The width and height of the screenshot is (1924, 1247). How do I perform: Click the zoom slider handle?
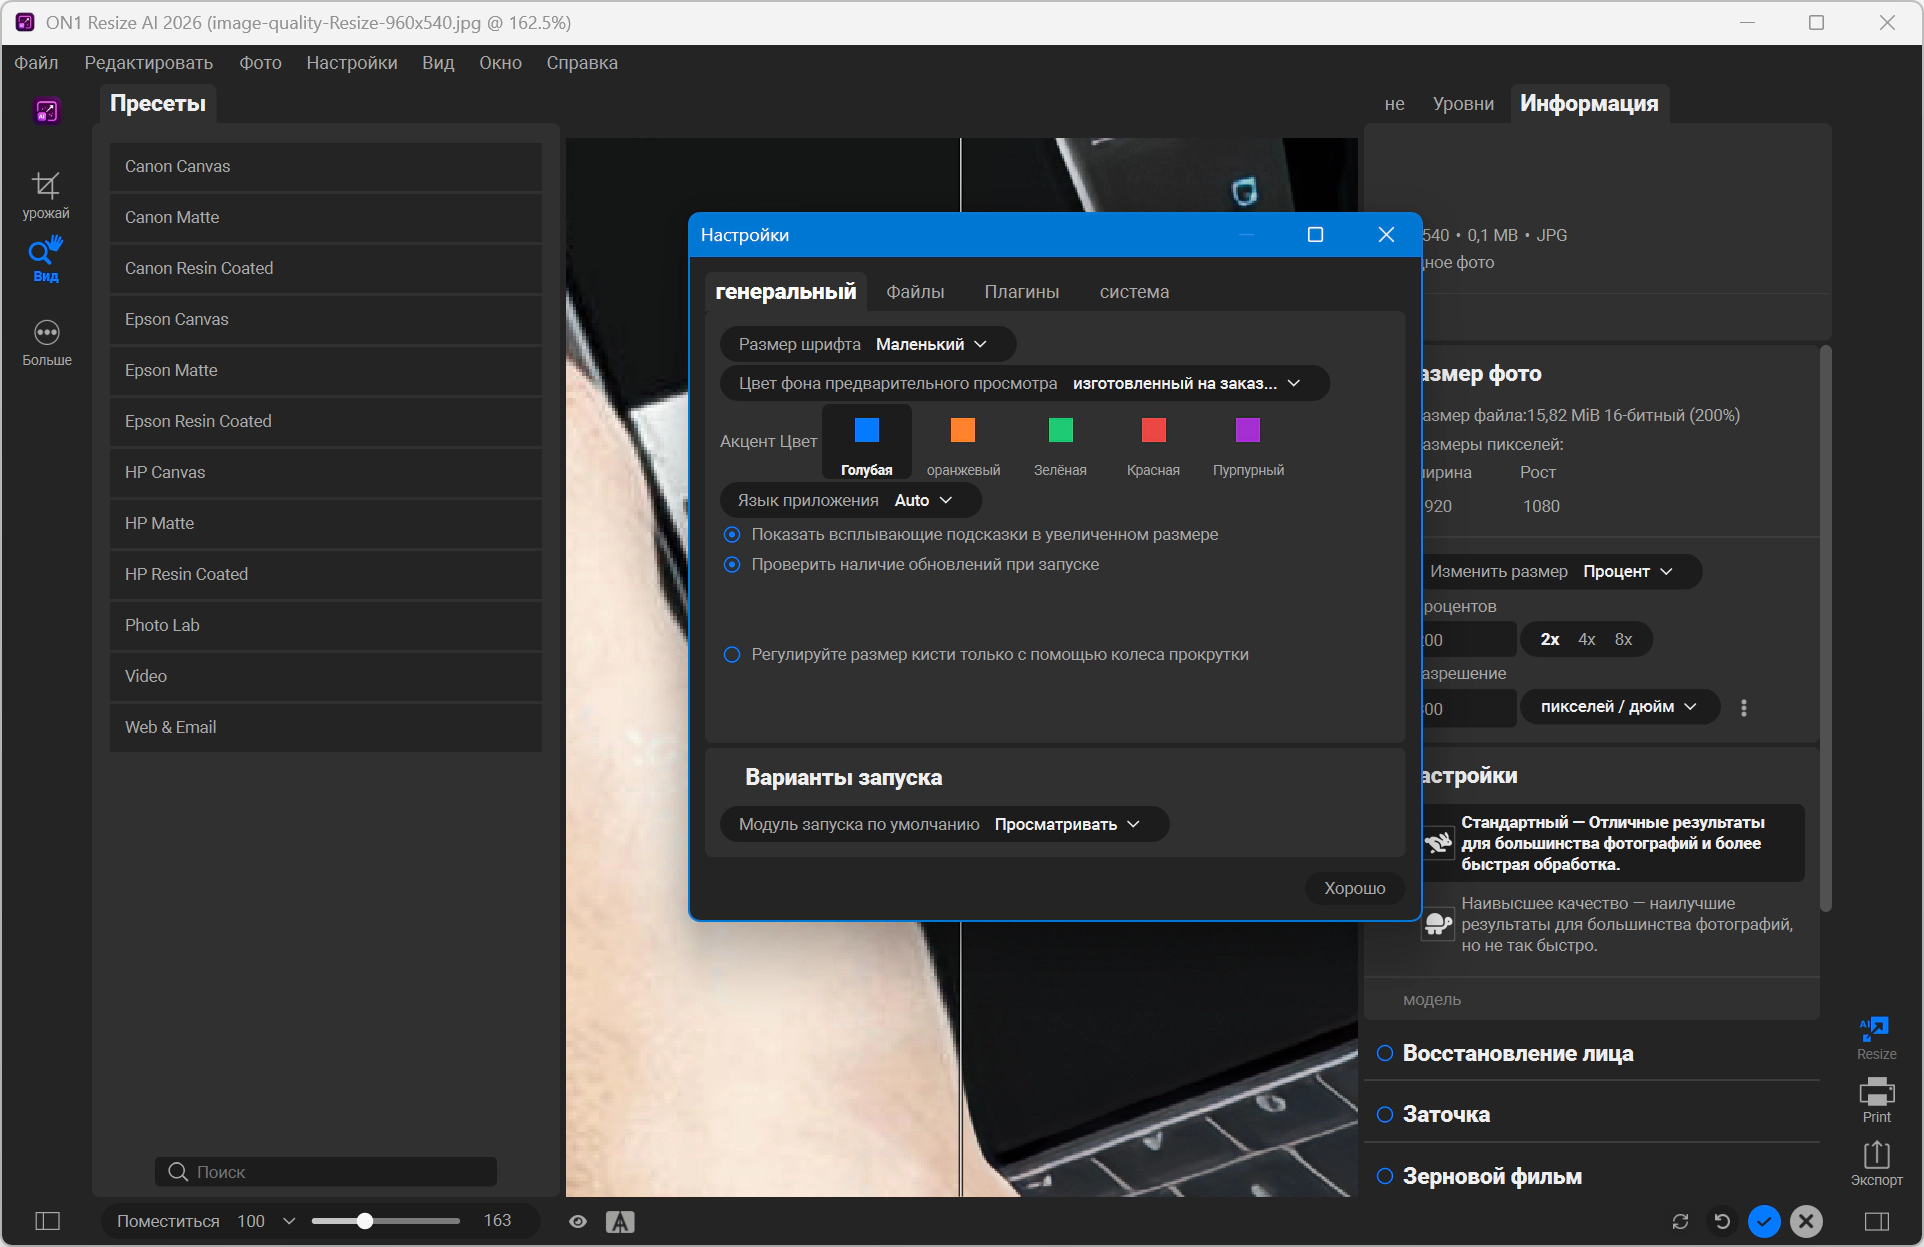[365, 1221]
